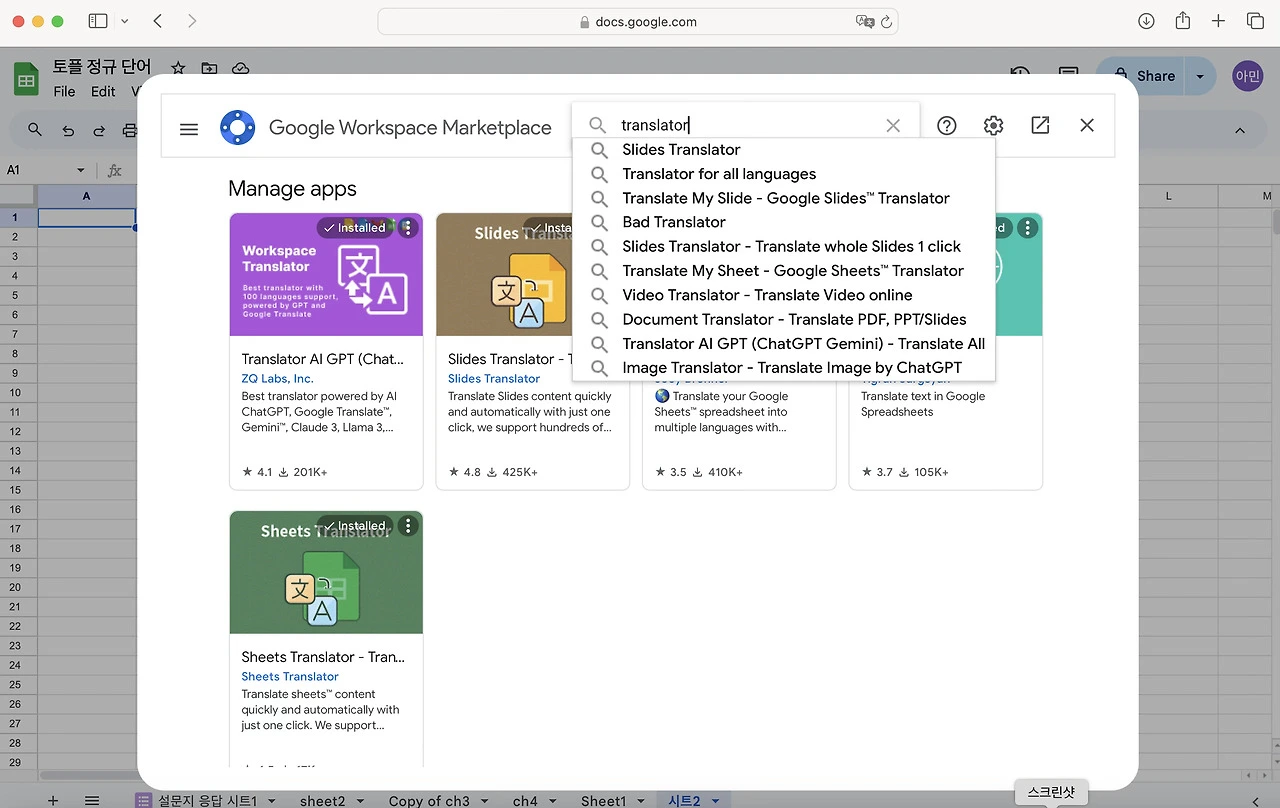Open the all sheets list
The image size is (1280, 808).
point(92,800)
